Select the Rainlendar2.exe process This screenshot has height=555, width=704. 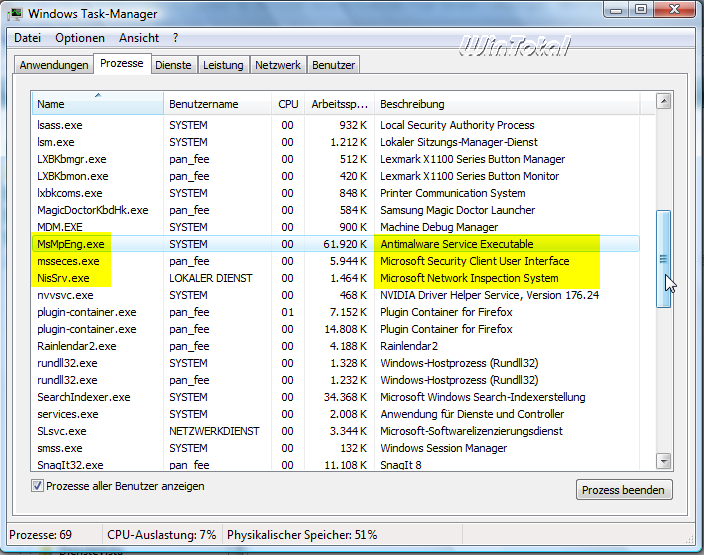[336, 347]
